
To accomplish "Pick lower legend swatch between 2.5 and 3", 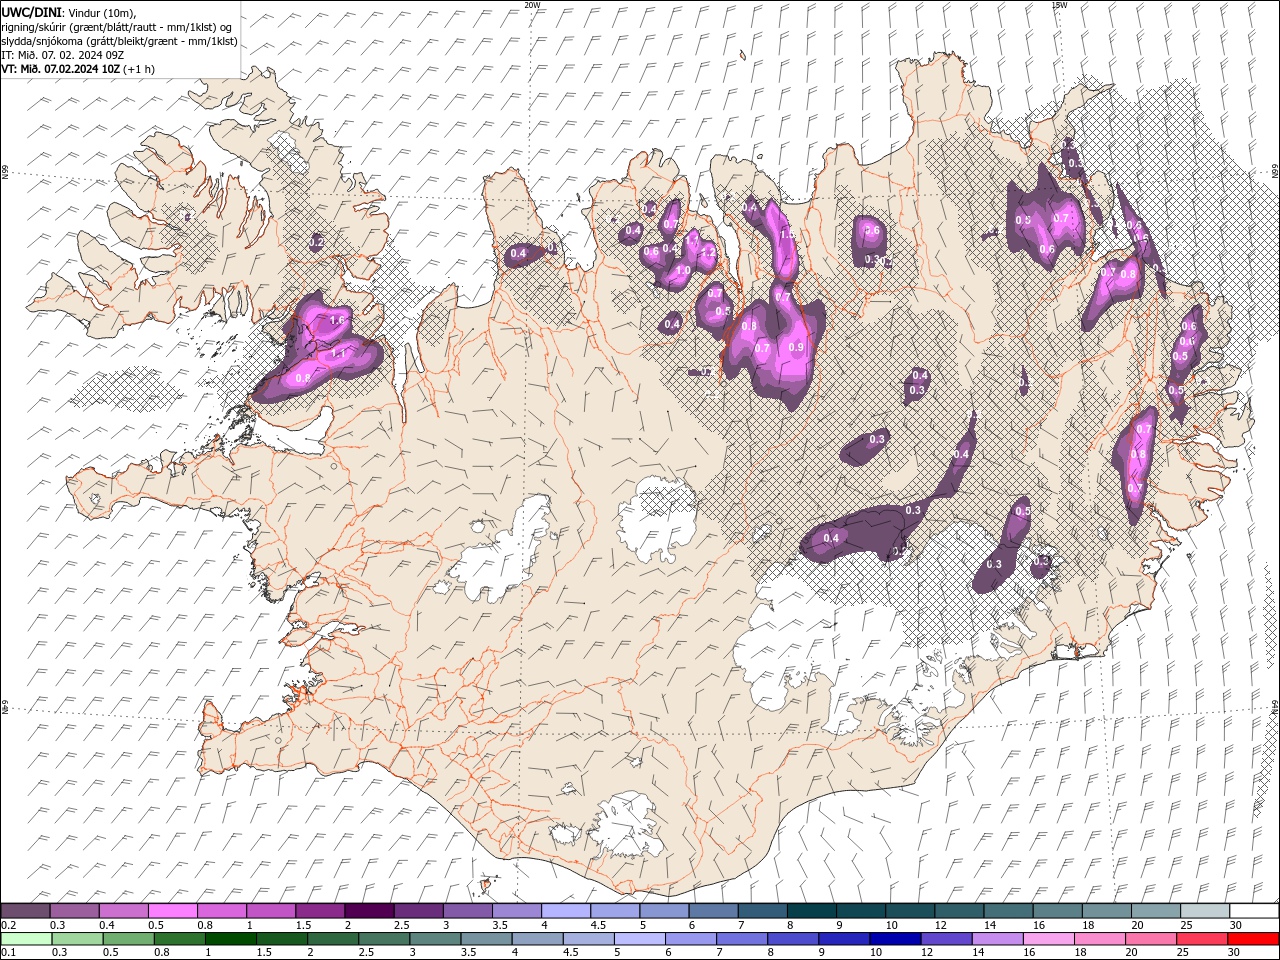I will tap(383, 939).
